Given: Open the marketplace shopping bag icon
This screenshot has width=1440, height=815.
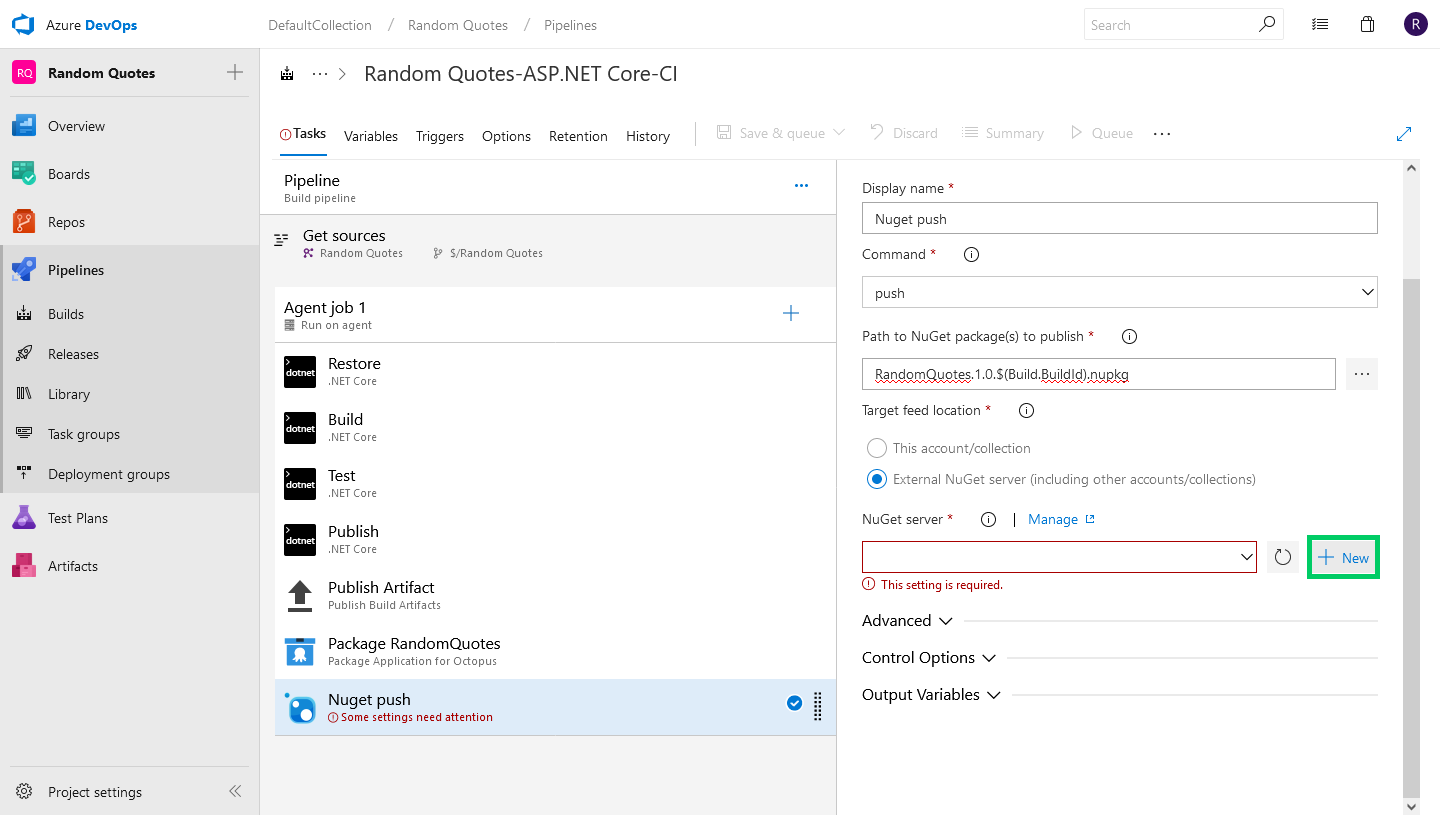Looking at the screenshot, I should 1368,25.
